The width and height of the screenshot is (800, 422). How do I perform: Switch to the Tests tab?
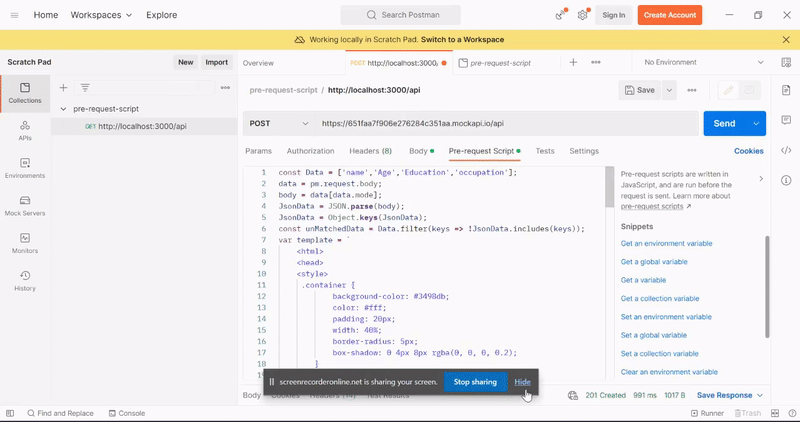point(544,151)
